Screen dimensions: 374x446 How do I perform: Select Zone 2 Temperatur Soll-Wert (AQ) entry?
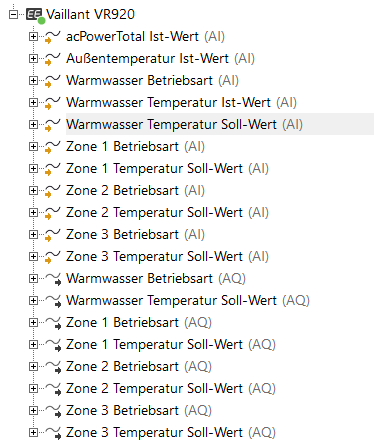click(171, 388)
